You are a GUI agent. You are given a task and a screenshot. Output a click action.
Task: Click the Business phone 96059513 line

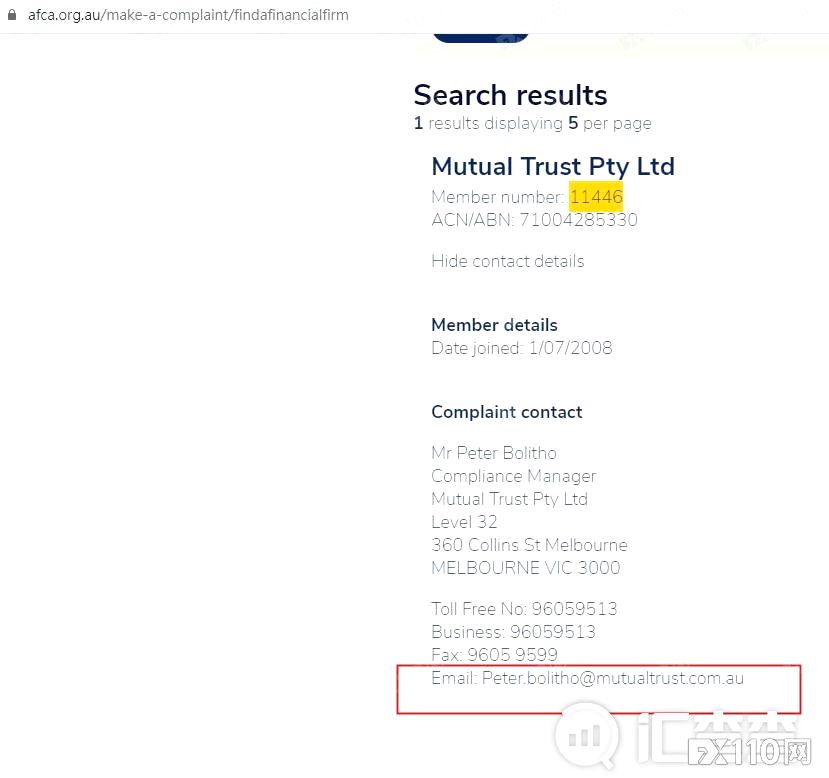[x=513, y=632]
